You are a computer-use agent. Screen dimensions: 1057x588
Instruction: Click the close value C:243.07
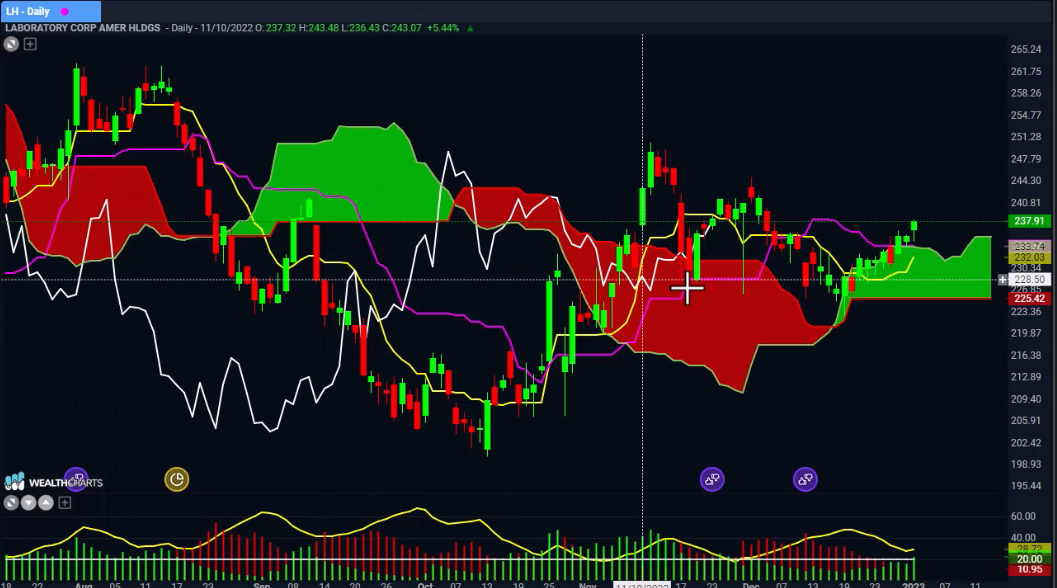402,28
